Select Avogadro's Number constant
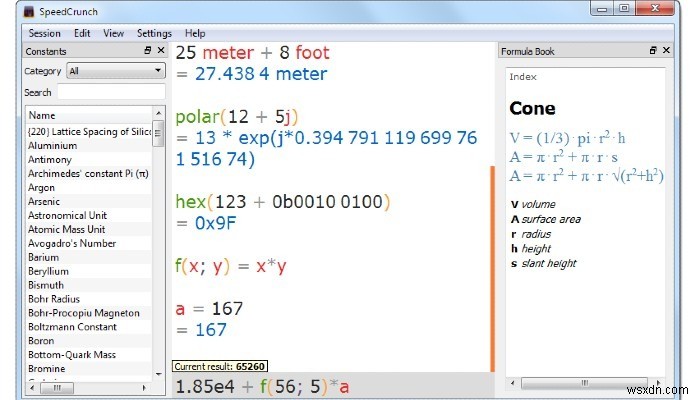Viewport: 700px width, 400px height. 89,243
